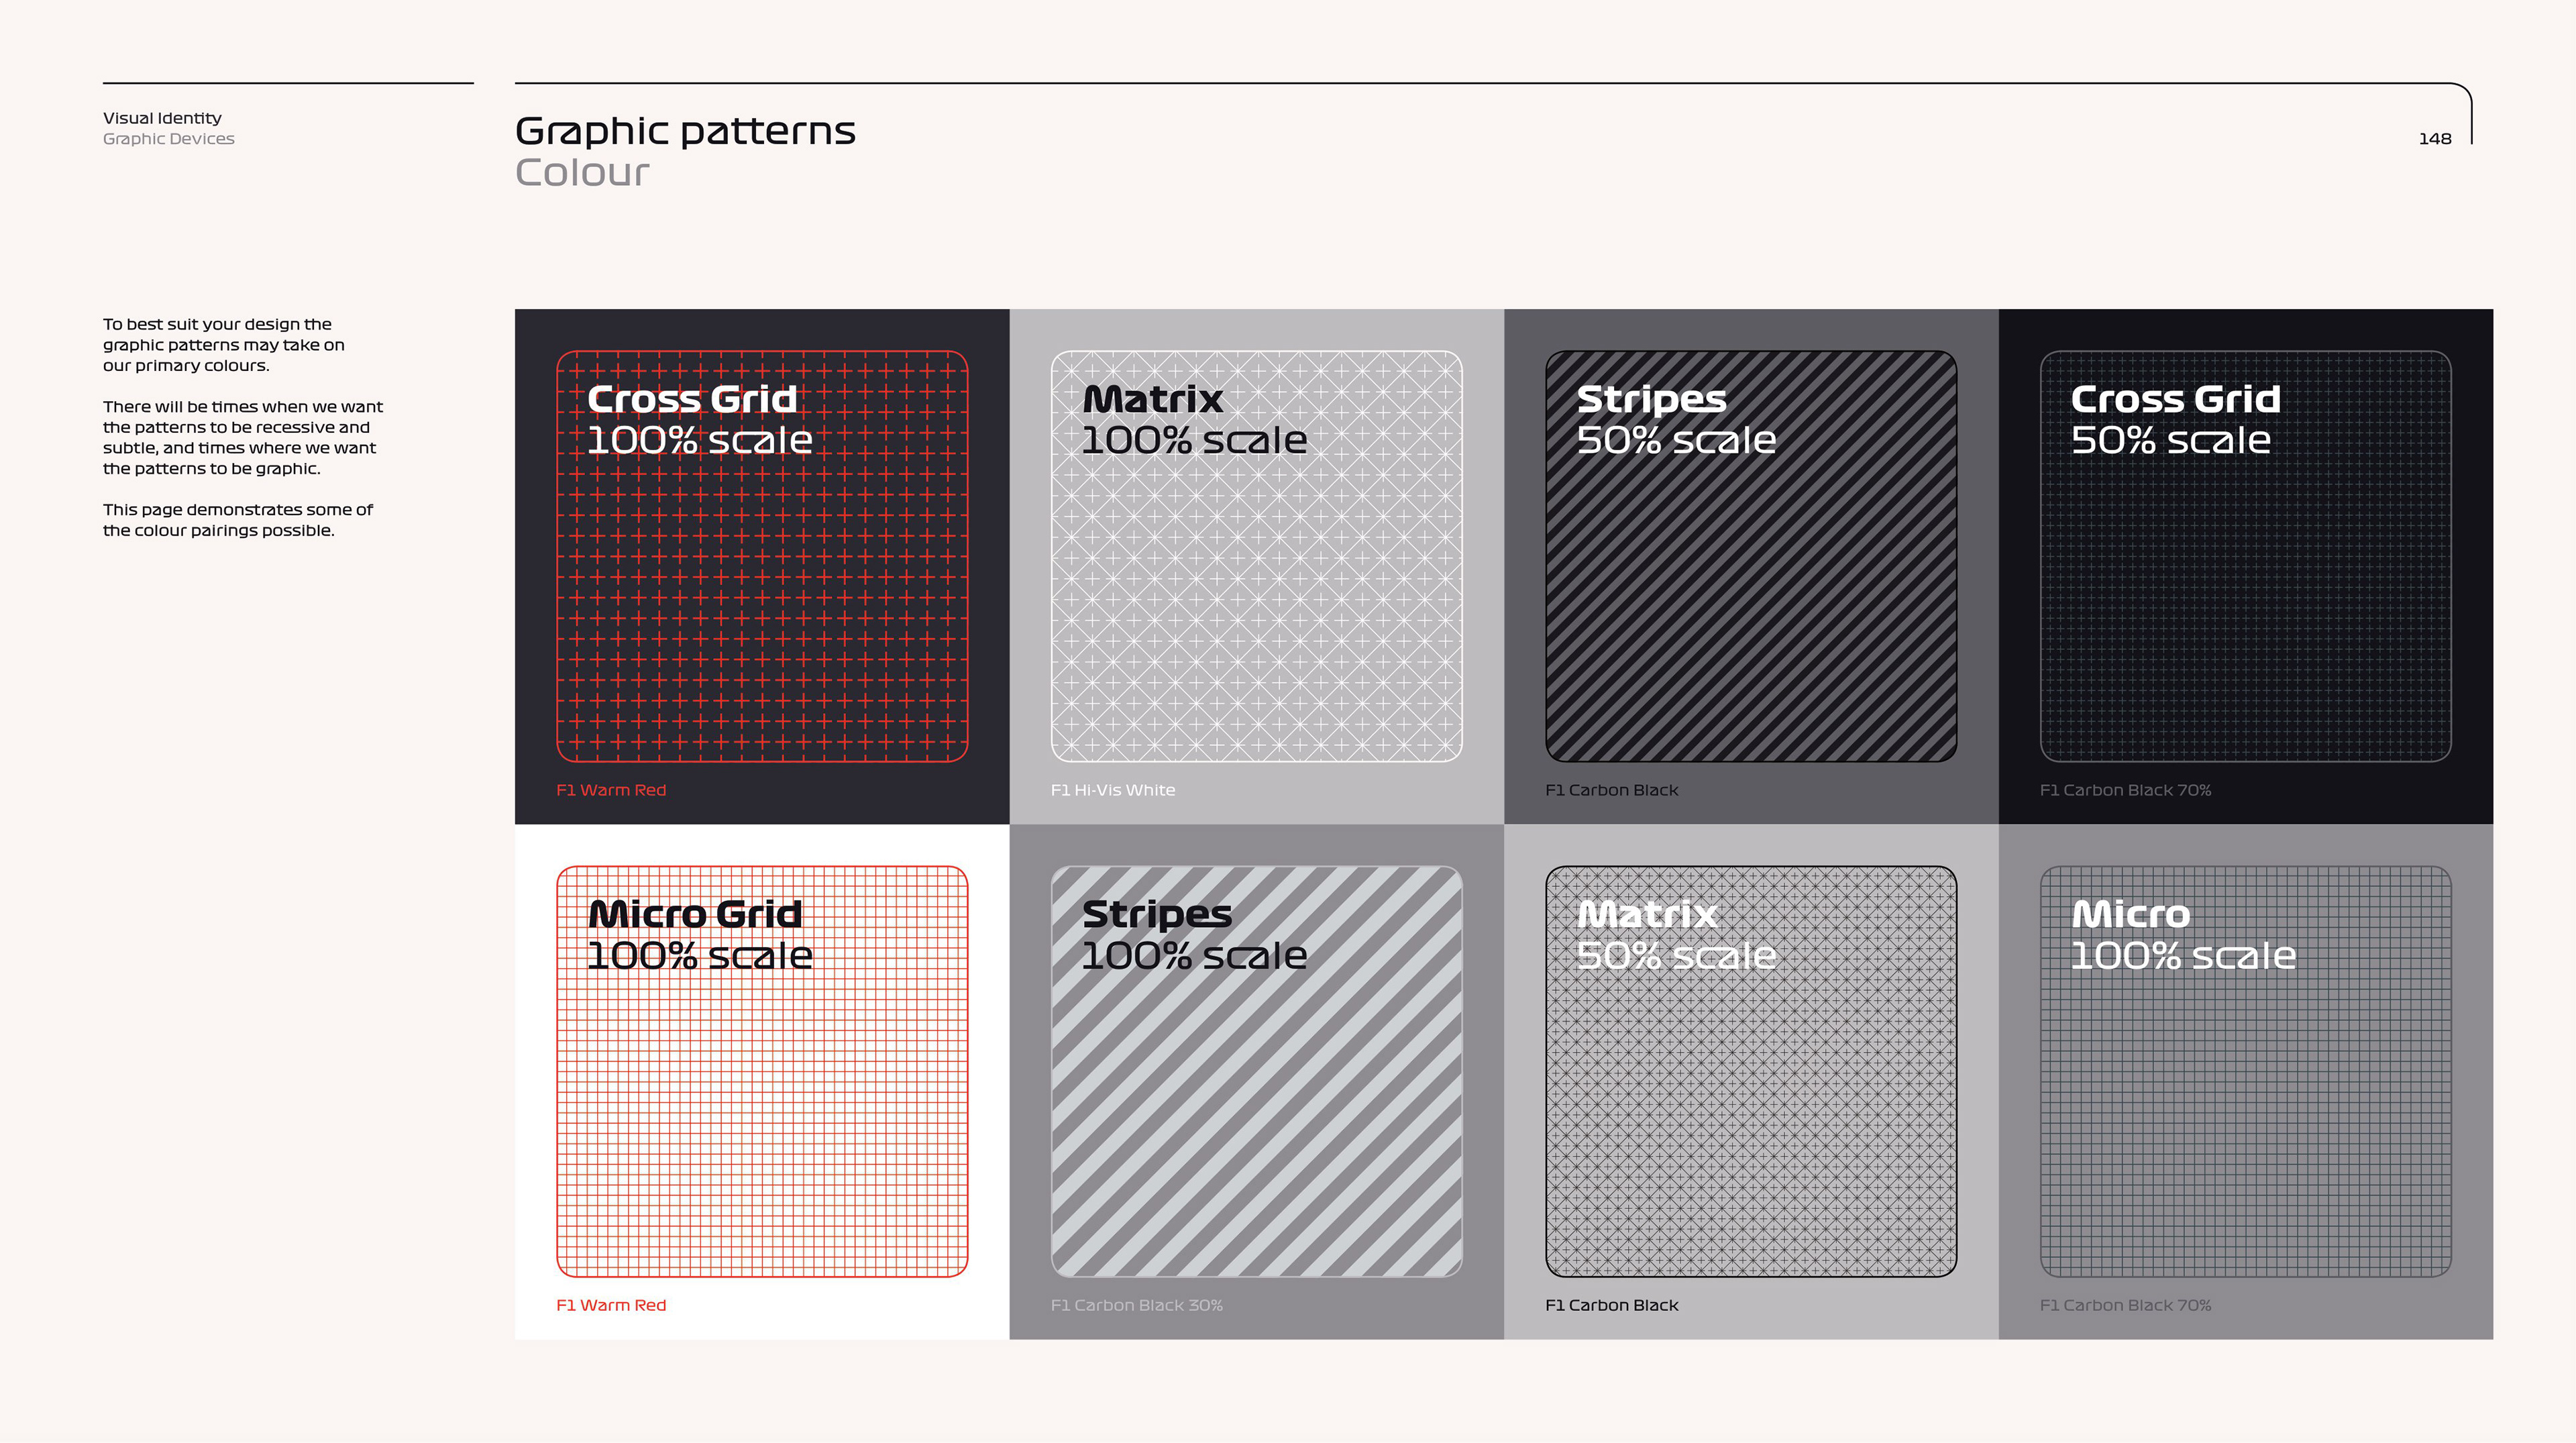2576x1443 pixels.
Task: Click the top-row F1 Carbon Black 70% label
Action: tap(2125, 790)
